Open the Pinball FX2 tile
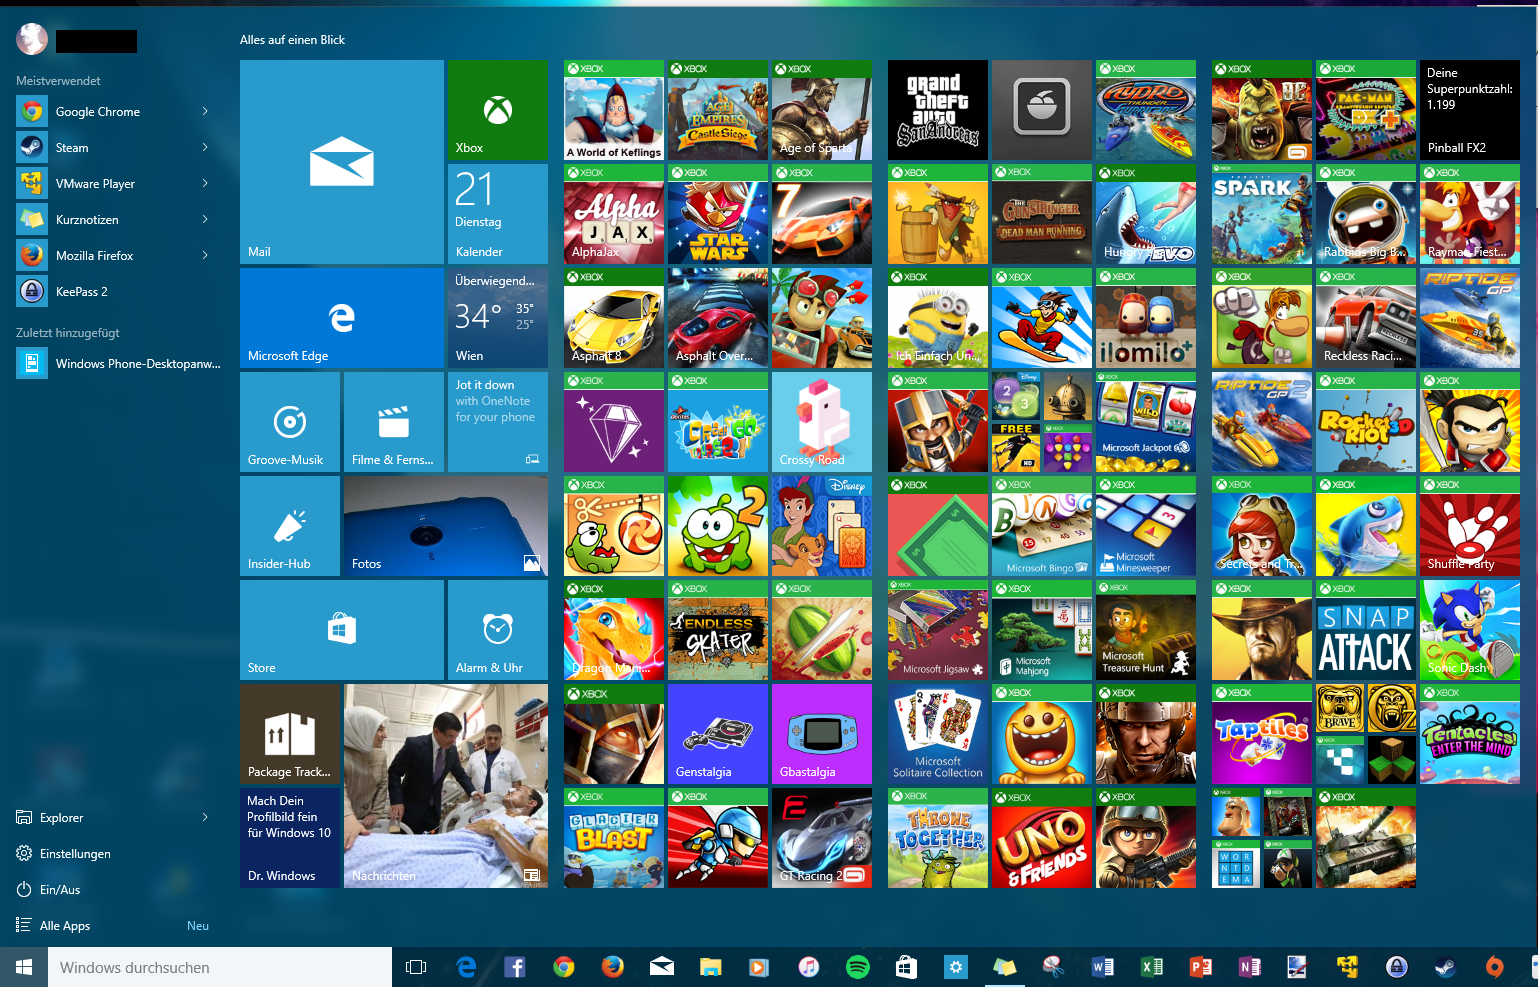This screenshot has width=1538, height=987. pyautogui.click(x=1470, y=110)
